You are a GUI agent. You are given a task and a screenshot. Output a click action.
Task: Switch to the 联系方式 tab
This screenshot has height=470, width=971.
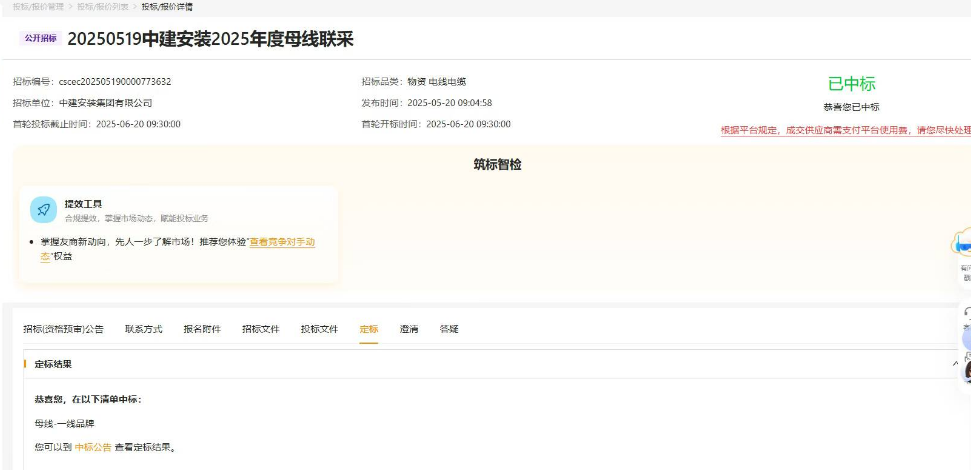click(143, 329)
